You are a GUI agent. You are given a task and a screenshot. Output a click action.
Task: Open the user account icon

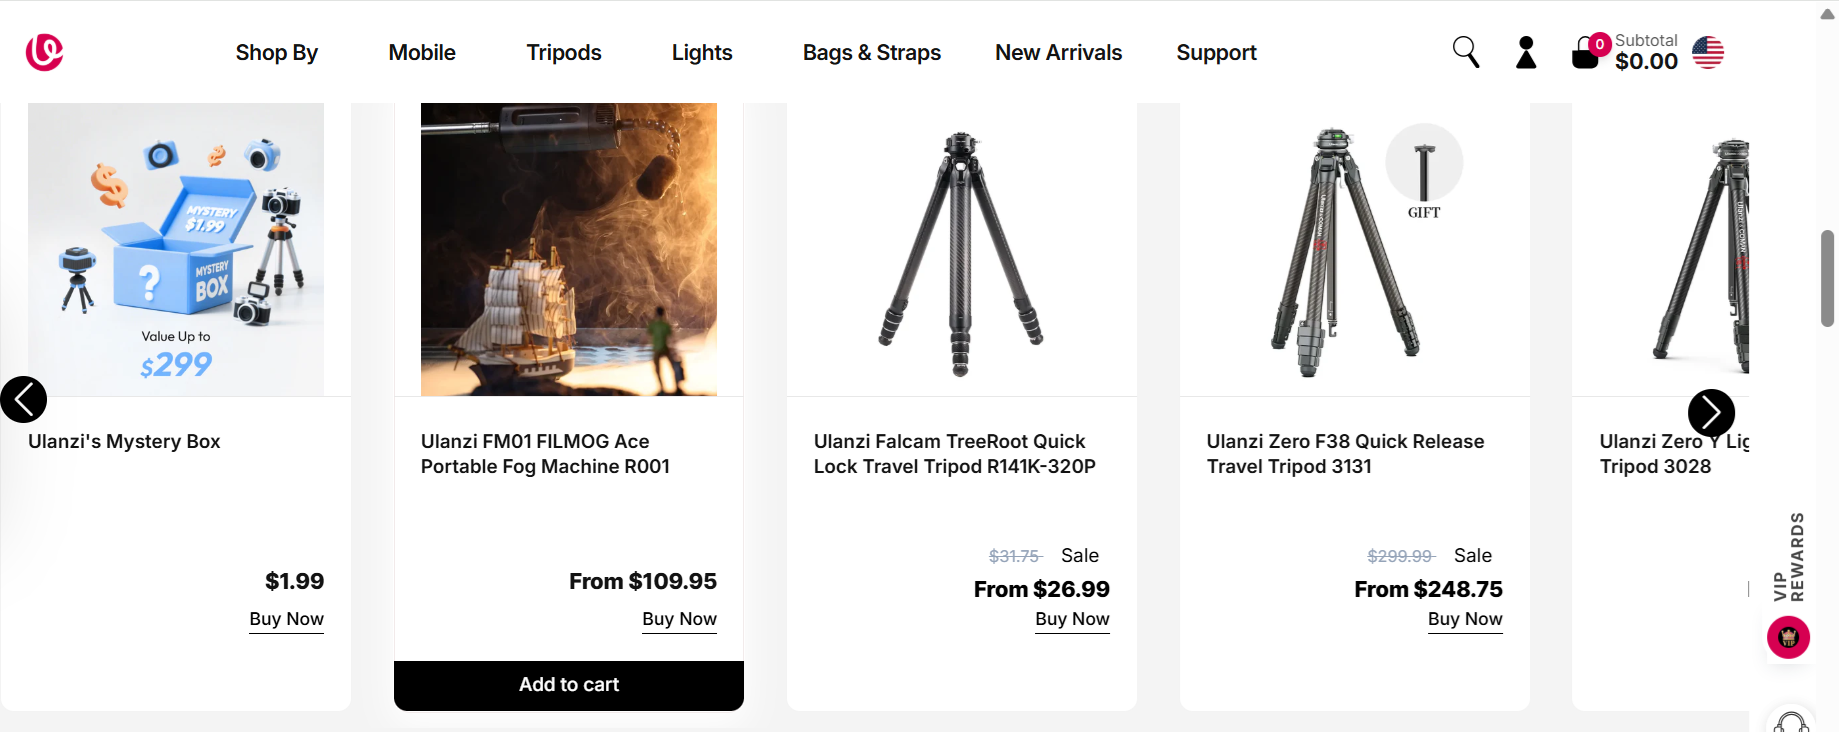(x=1526, y=53)
